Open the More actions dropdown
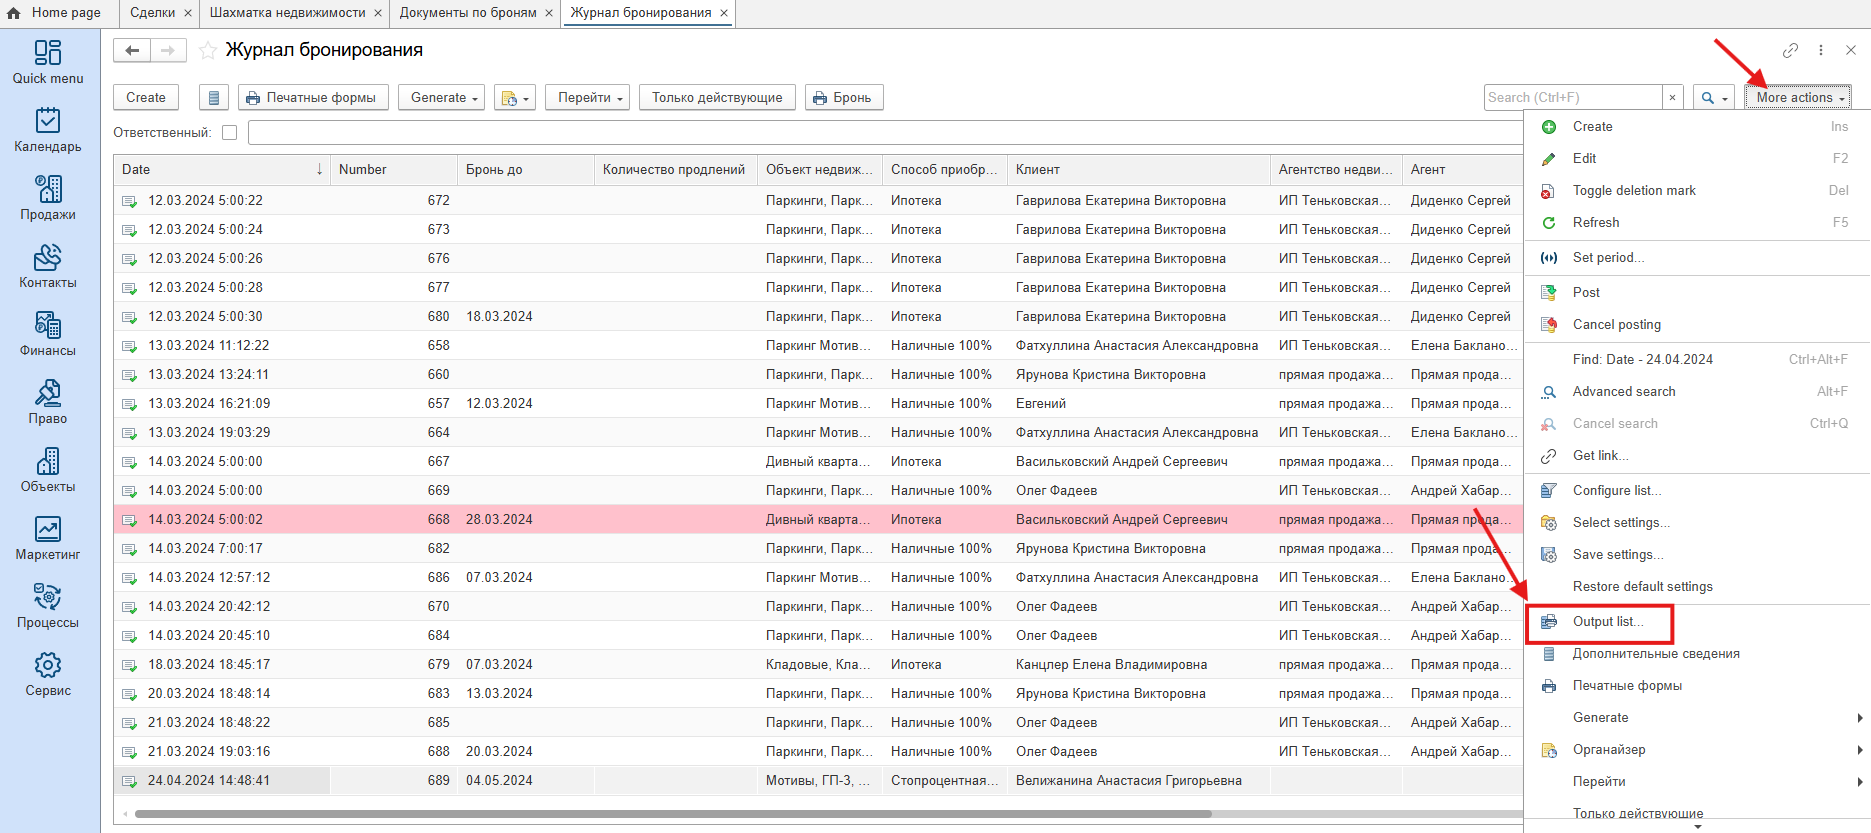1871x833 pixels. click(x=1799, y=97)
